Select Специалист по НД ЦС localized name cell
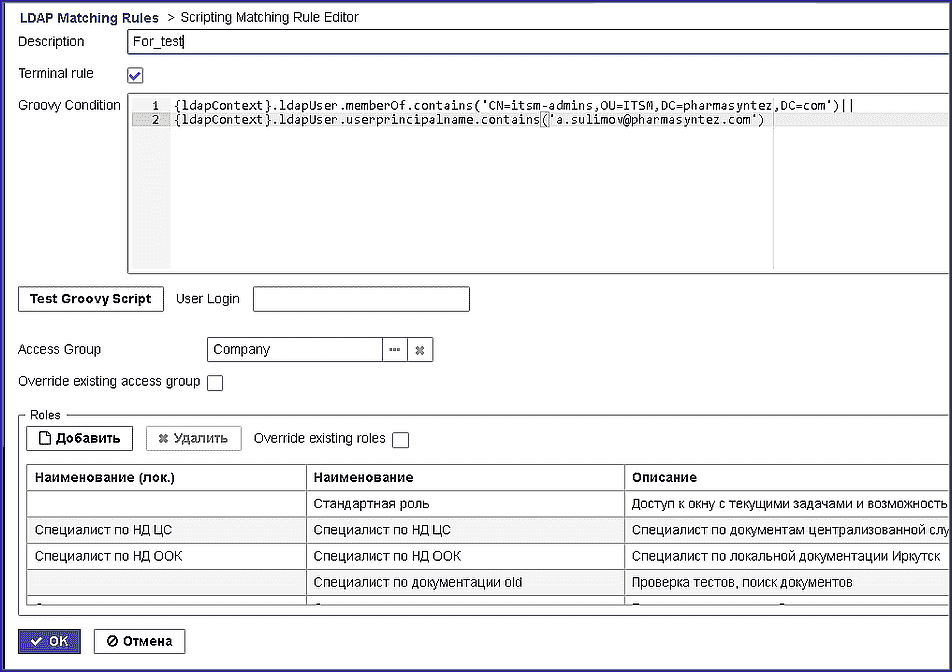This screenshot has height=672, width=952. (166, 530)
